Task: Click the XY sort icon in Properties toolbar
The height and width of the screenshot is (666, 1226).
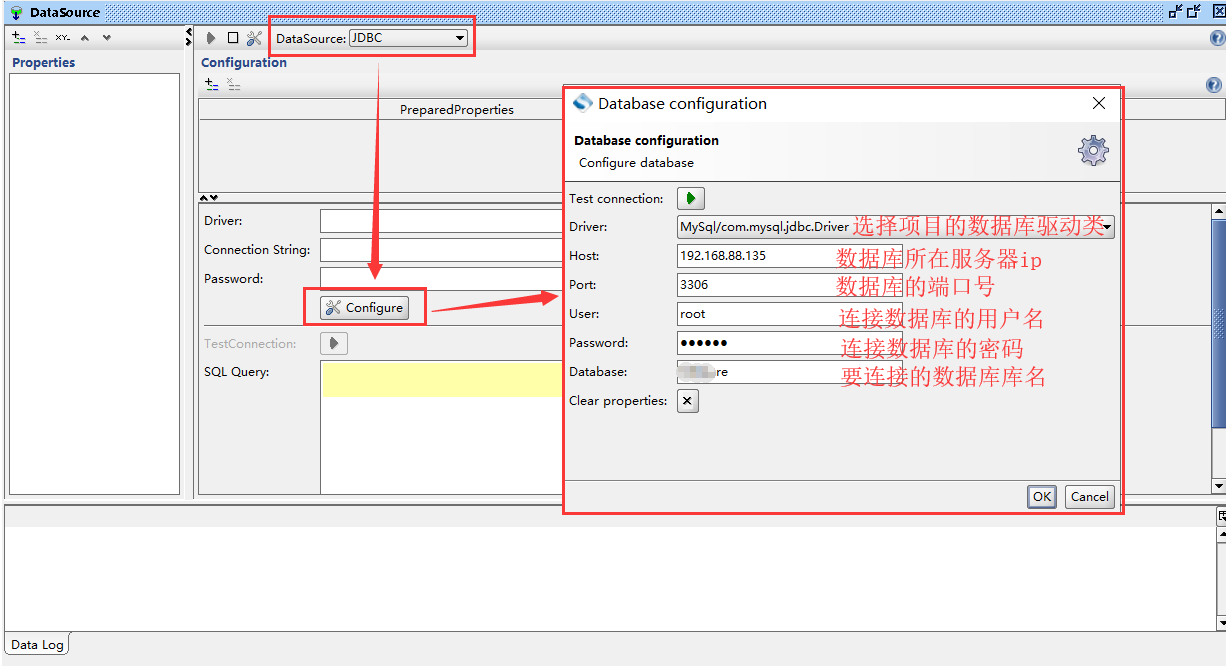Action: (63, 38)
